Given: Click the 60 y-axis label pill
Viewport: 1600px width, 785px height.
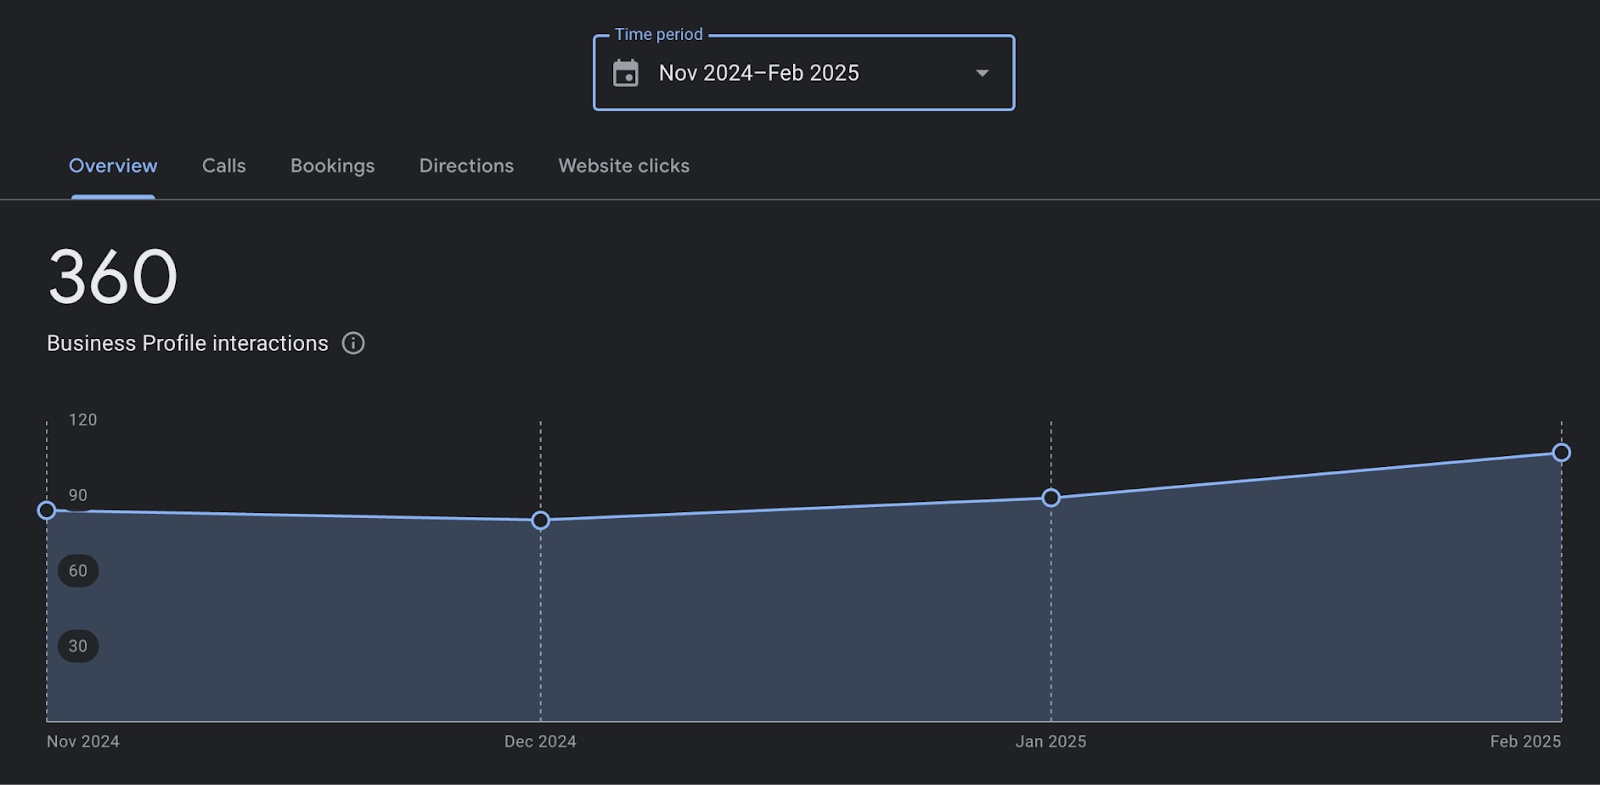Looking at the screenshot, I should click(x=78, y=571).
